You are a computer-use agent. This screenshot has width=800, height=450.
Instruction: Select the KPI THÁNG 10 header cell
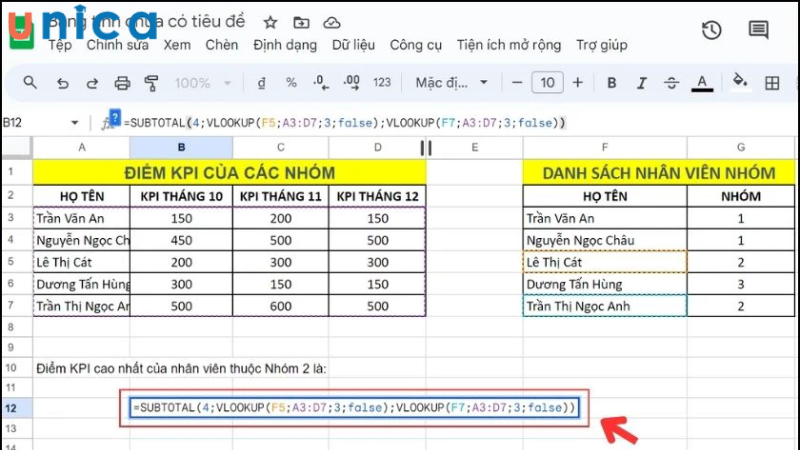[181, 196]
